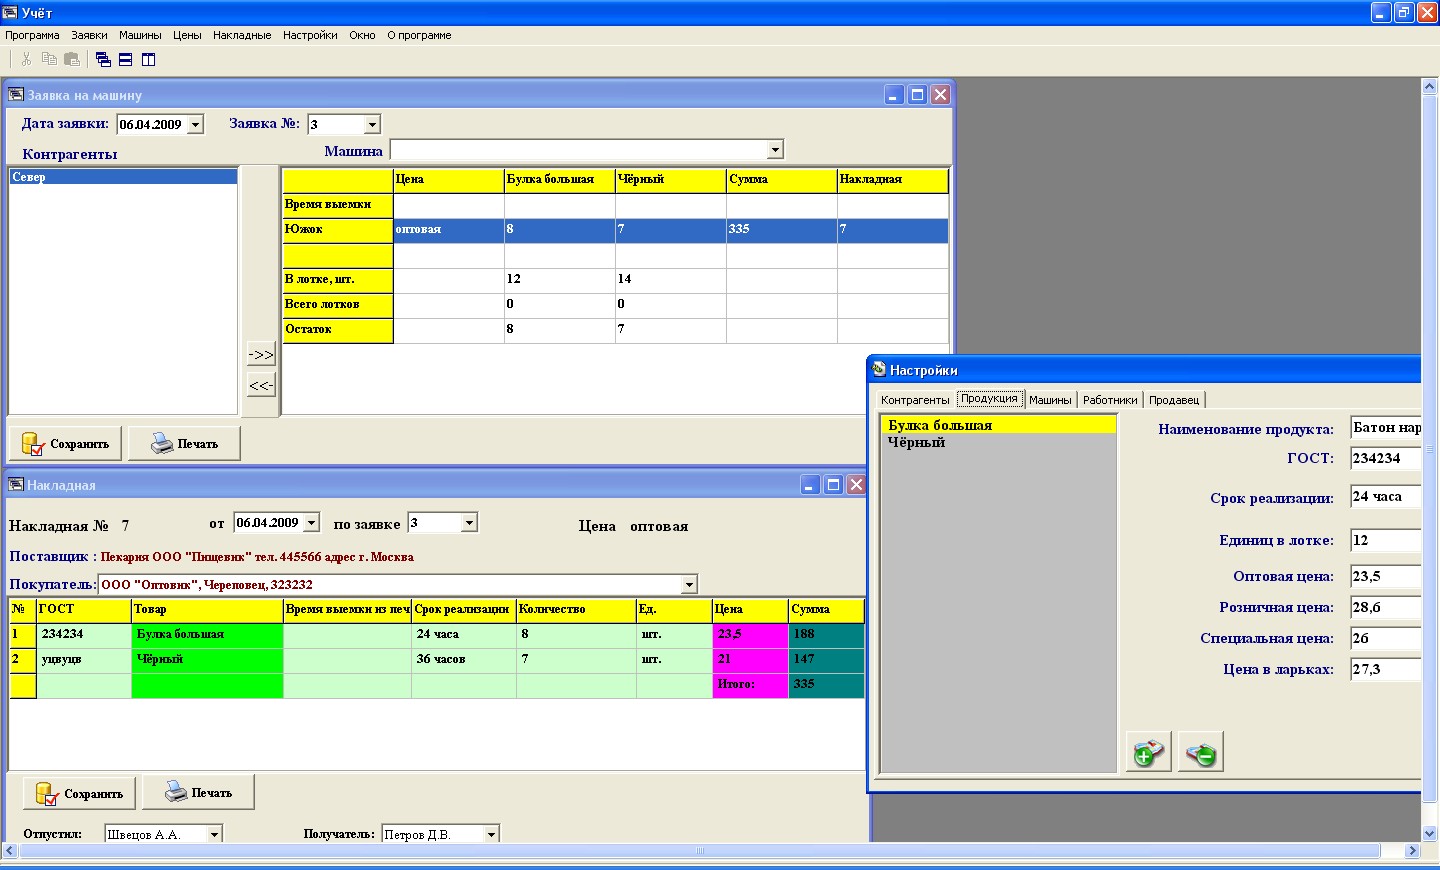Open the Накладные menu
Screen dimensions: 1440x870
pos(242,35)
